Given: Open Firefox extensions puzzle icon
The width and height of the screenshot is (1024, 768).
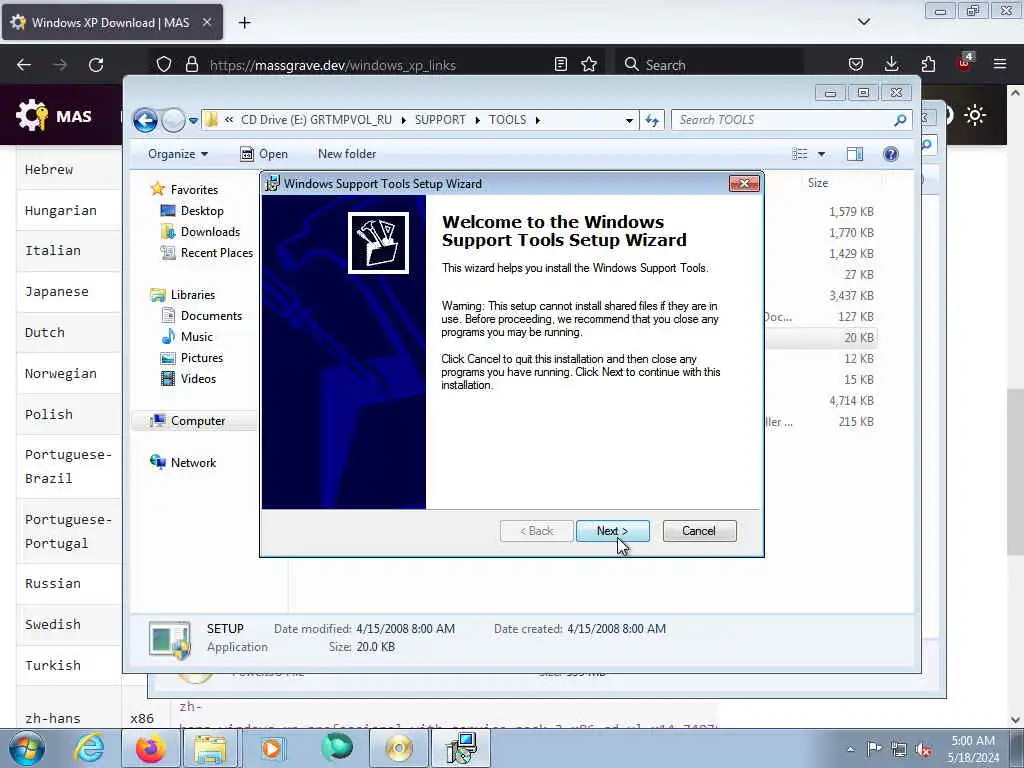Looking at the screenshot, I should click(x=928, y=65).
